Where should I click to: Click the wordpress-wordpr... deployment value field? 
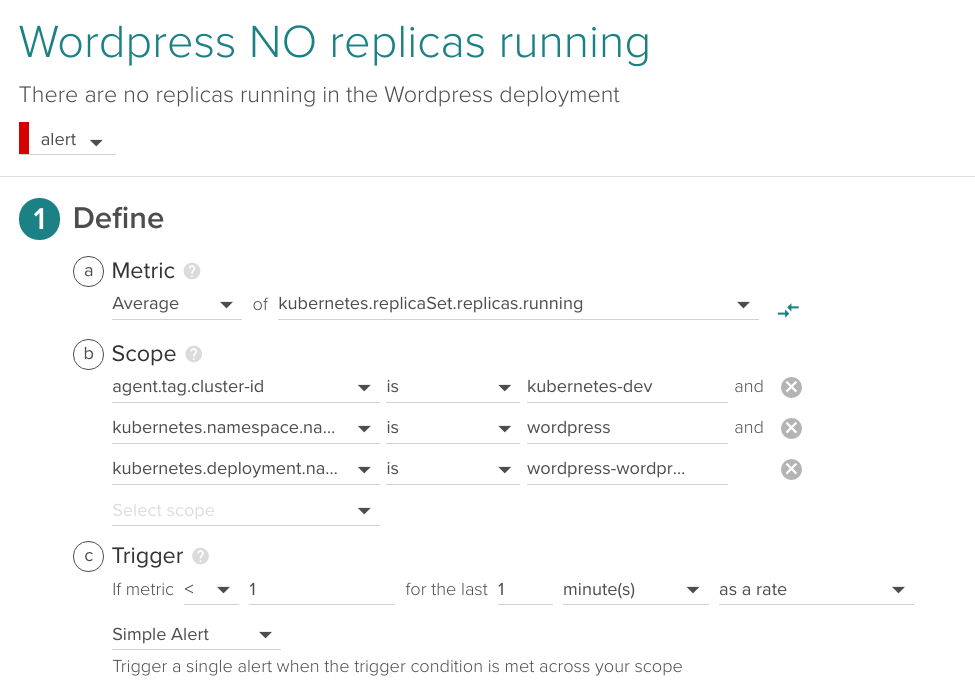(x=627, y=469)
